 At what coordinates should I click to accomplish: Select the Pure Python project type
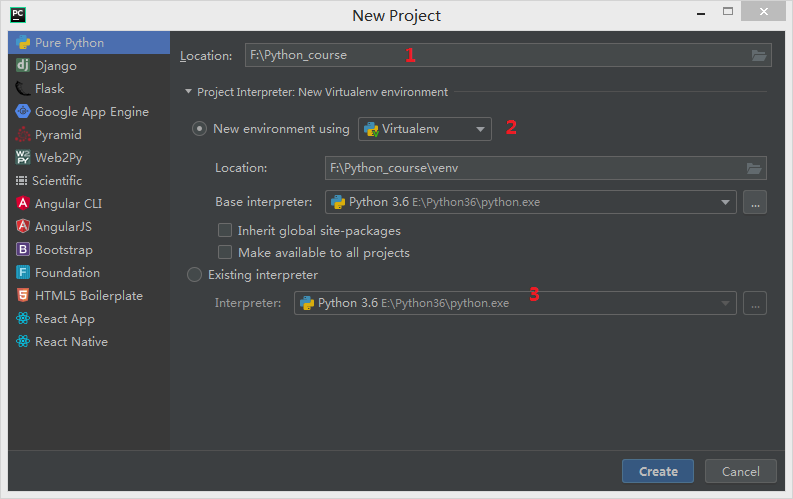(89, 42)
